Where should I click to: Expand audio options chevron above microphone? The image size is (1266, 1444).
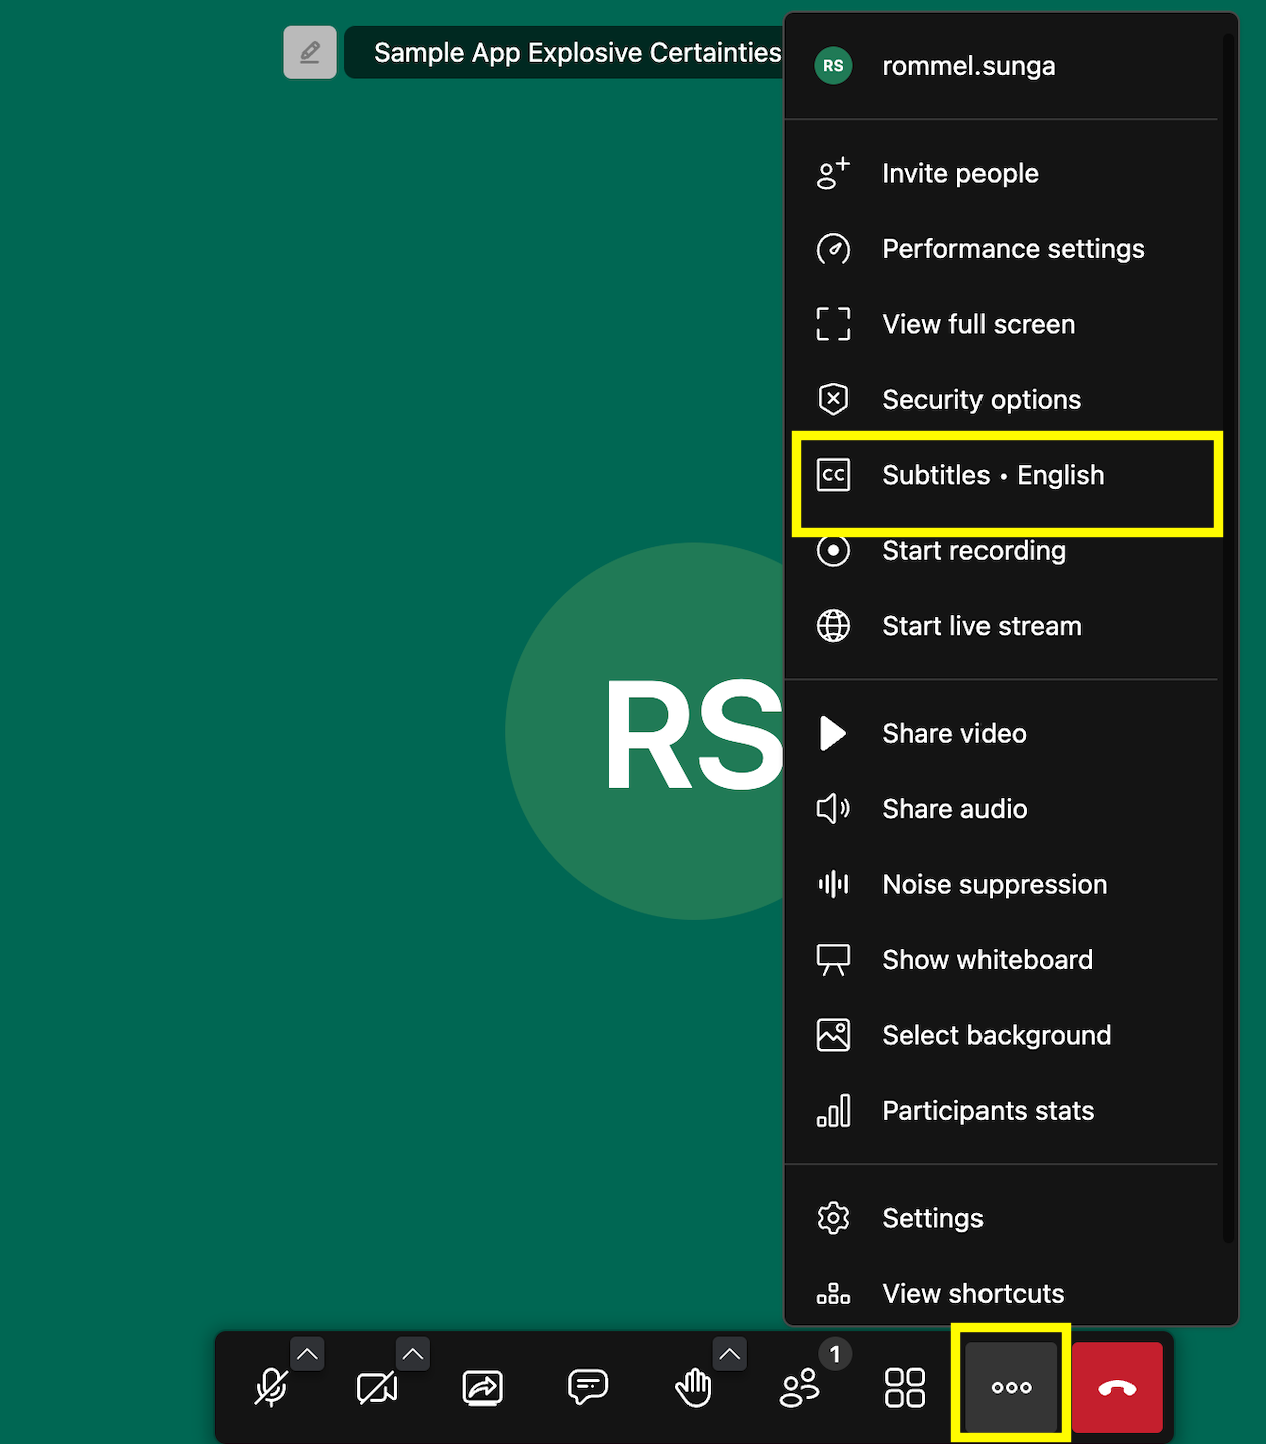pos(307,1354)
